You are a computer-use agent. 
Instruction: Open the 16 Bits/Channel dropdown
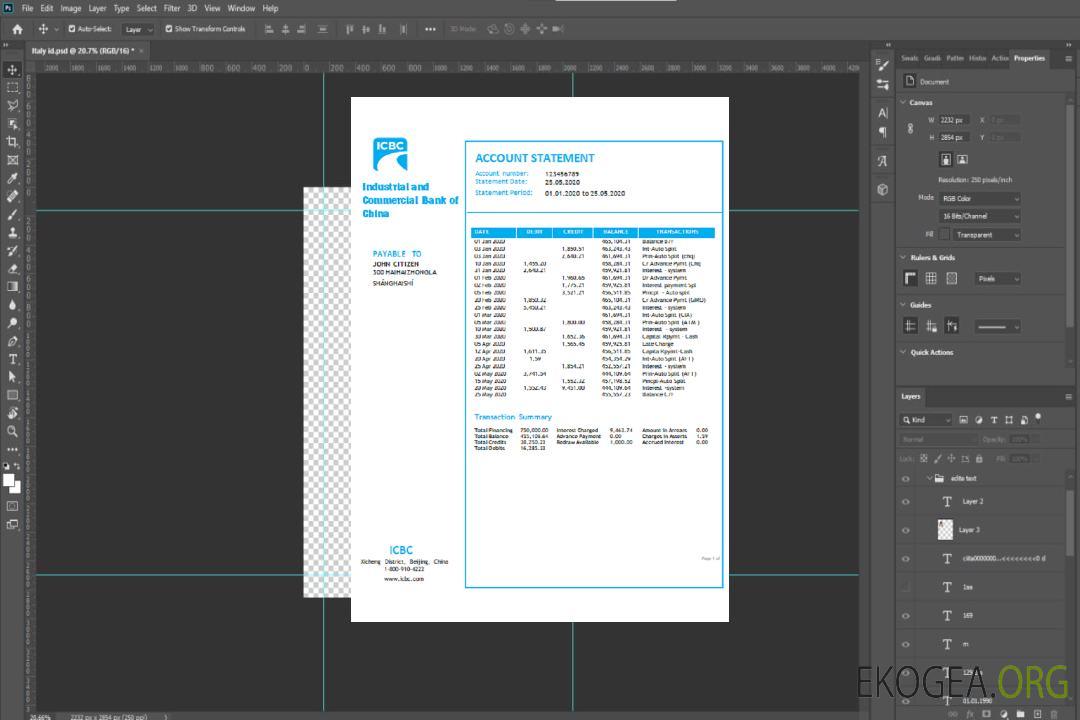tap(979, 216)
